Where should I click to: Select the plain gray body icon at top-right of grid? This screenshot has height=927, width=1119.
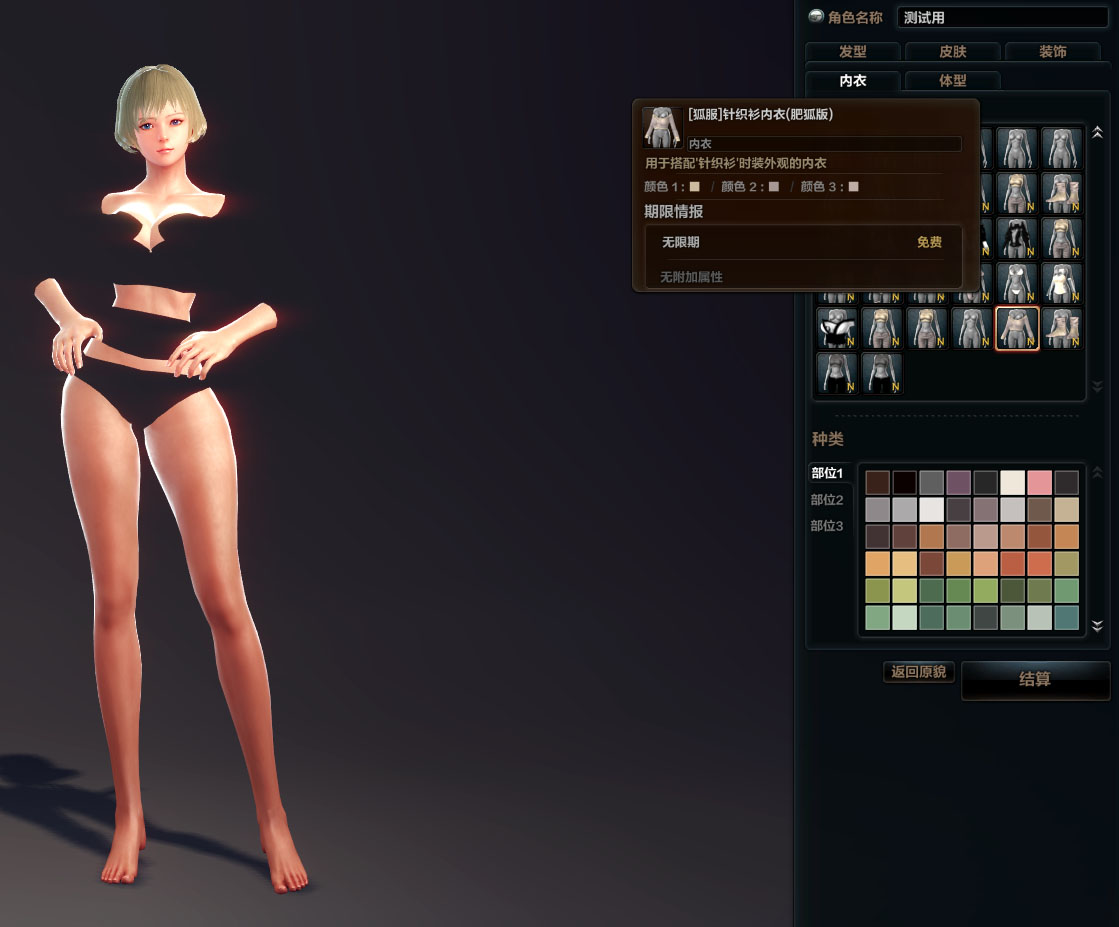pyautogui.click(x=1061, y=148)
